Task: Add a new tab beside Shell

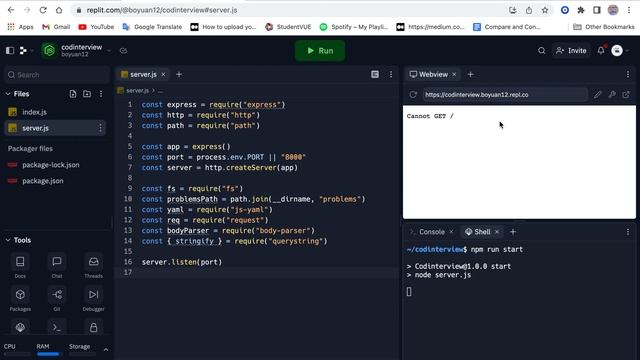Action: (513, 232)
